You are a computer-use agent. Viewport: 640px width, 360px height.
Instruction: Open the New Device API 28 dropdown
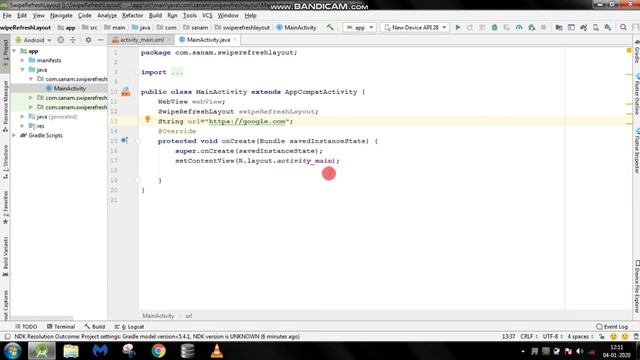pyautogui.click(x=415, y=27)
